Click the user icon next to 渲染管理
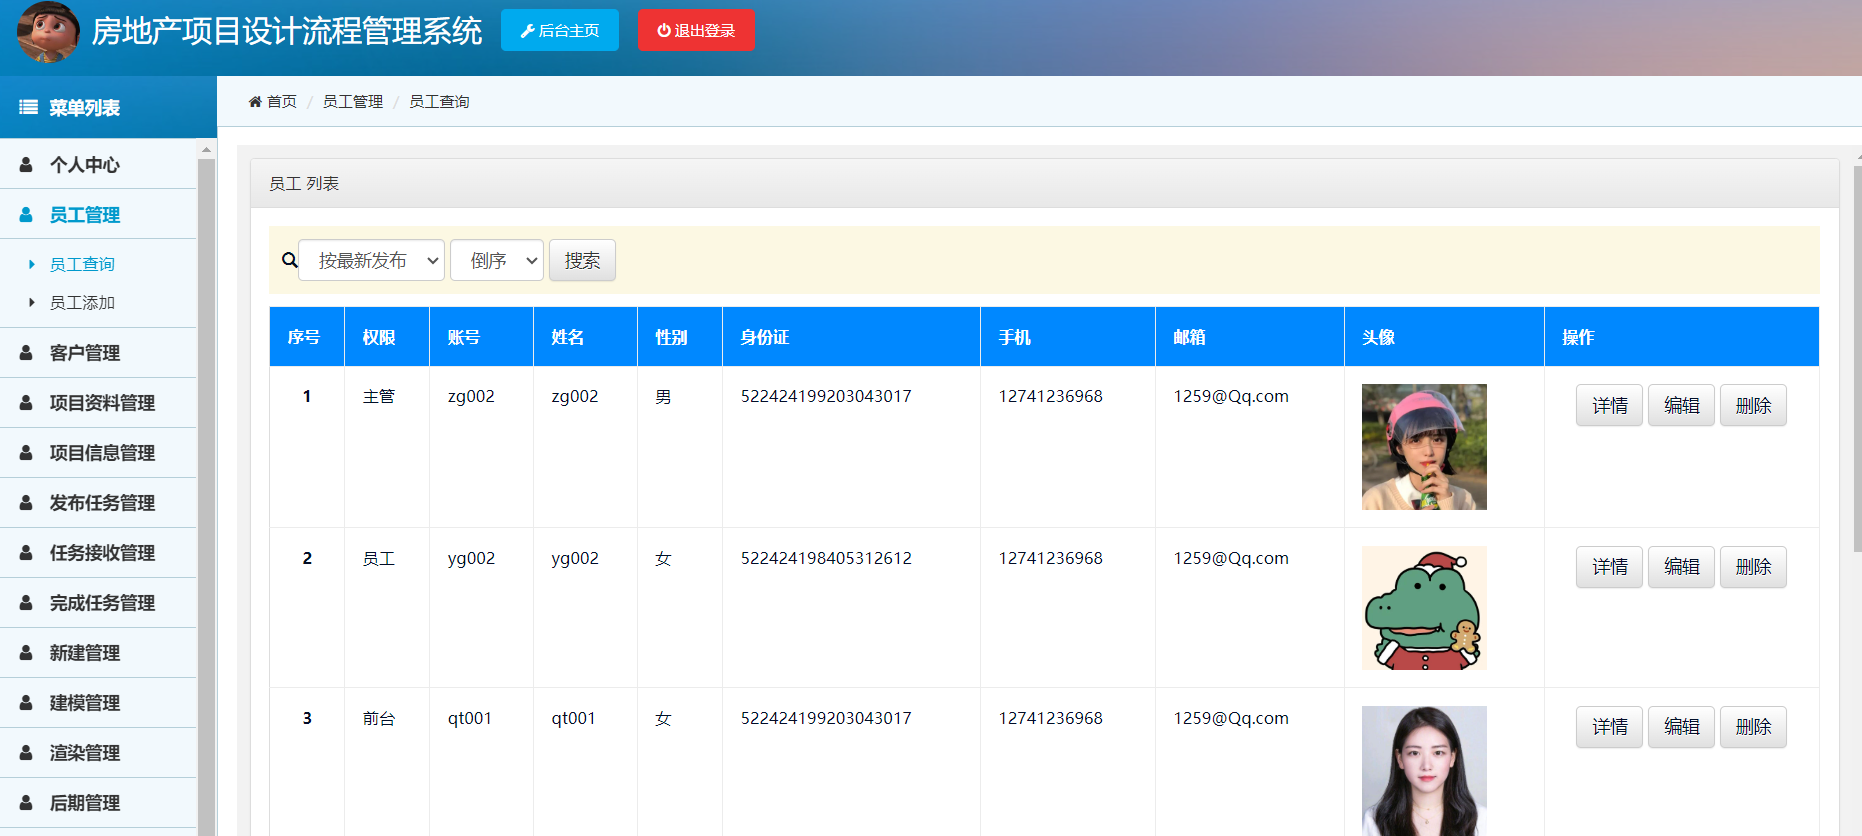 pos(26,752)
